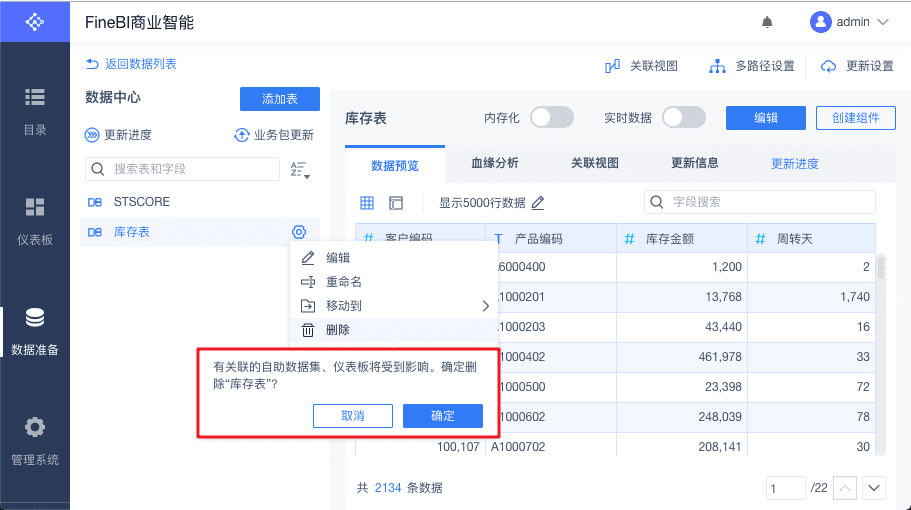Expand the admin user dropdown
Image resolution: width=911 pixels, height=510 pixels.
point(850,22)
